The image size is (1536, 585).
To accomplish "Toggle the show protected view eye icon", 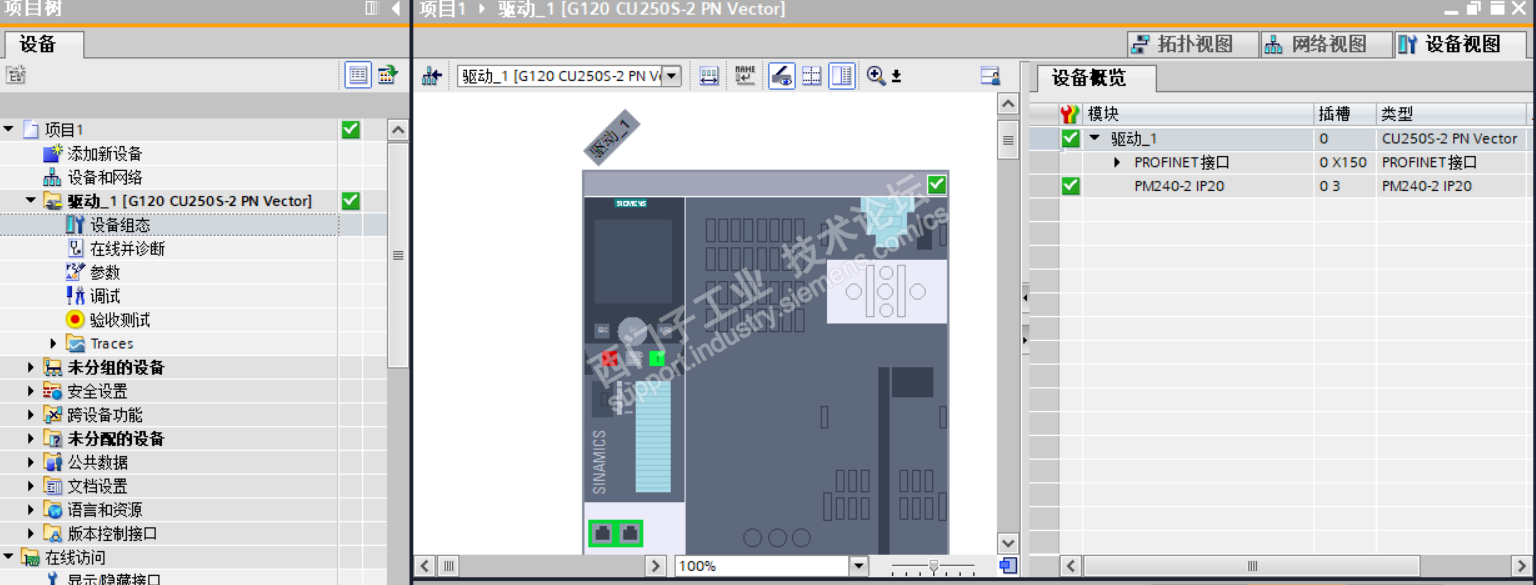I will tap(781, 76).
